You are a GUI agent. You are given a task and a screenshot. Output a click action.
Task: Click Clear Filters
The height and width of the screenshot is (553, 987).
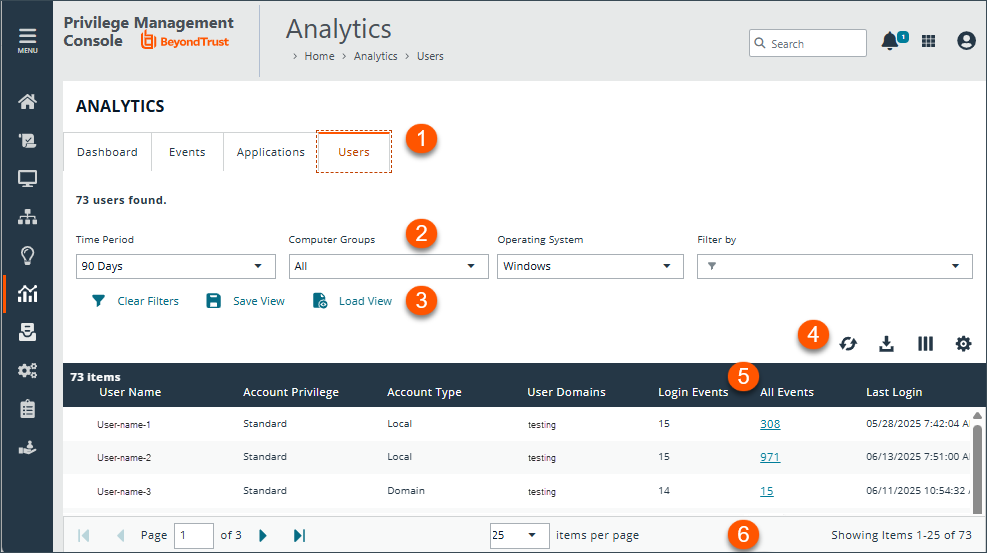[x=135, y=301]
